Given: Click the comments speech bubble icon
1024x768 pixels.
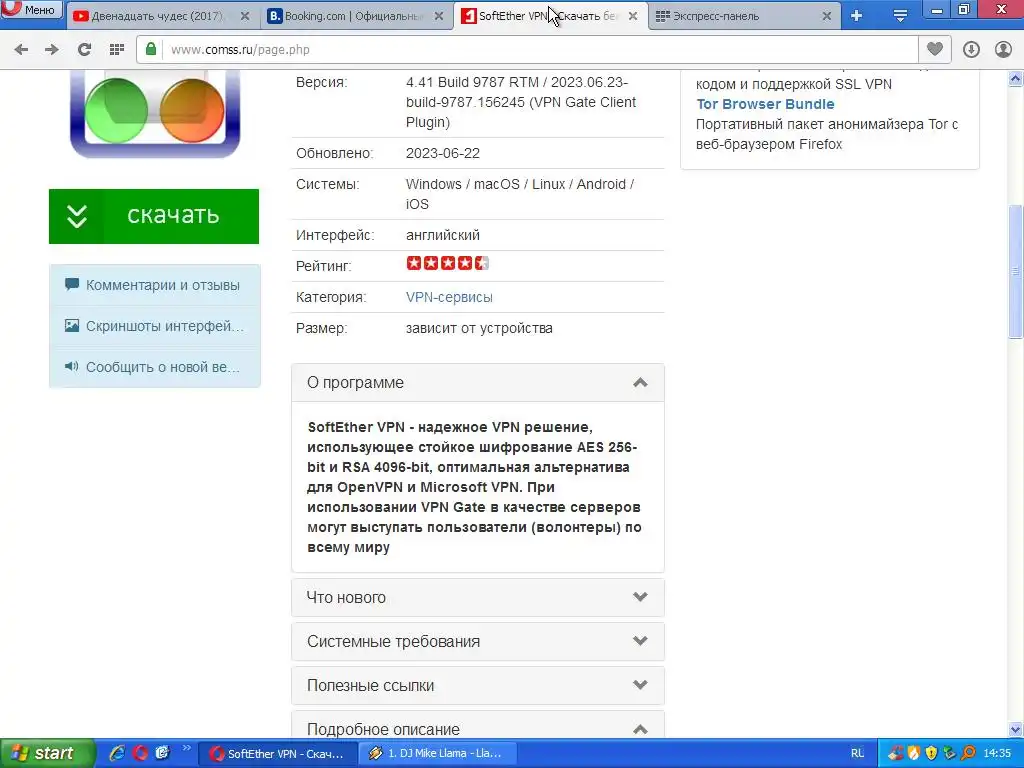Looking at the screenshot, I should (x=72, y=285).
